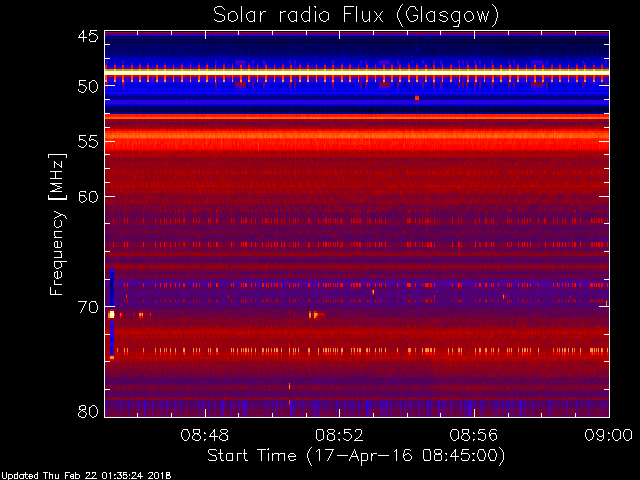This screenshot has width=640, height=480.
Task: Click the 70 frequency axis label
Action: pyautogui.click(x=88, y=307)
